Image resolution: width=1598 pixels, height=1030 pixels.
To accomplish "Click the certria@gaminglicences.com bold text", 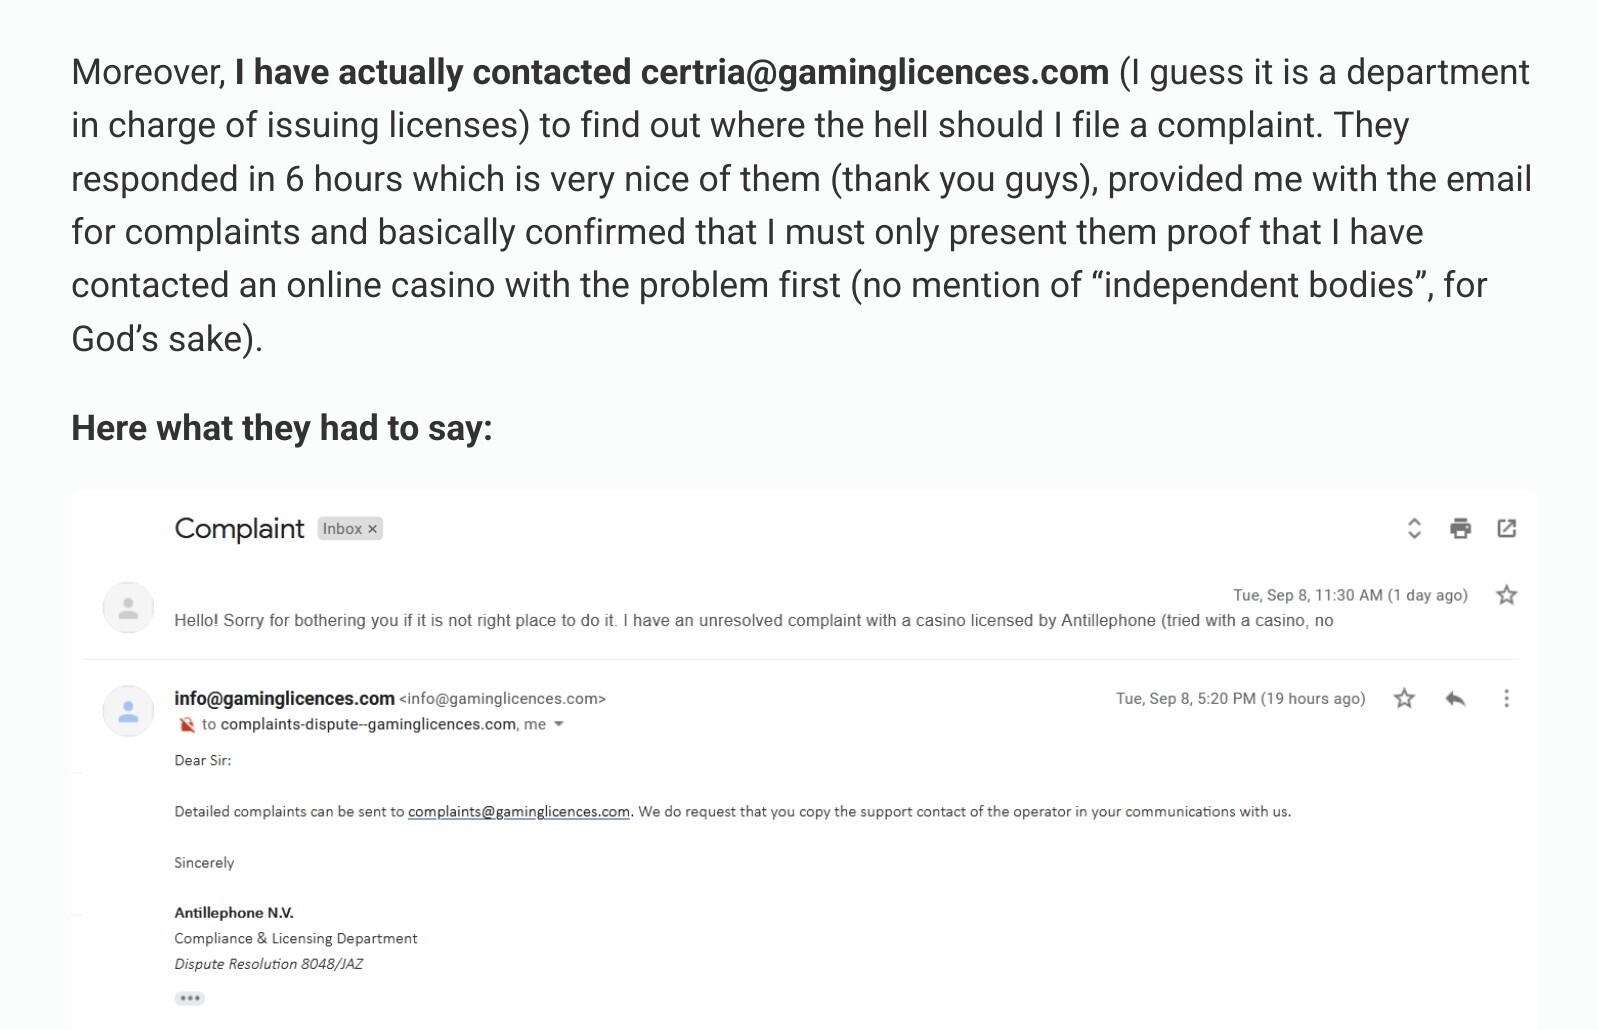I will (x=874, y=72).
